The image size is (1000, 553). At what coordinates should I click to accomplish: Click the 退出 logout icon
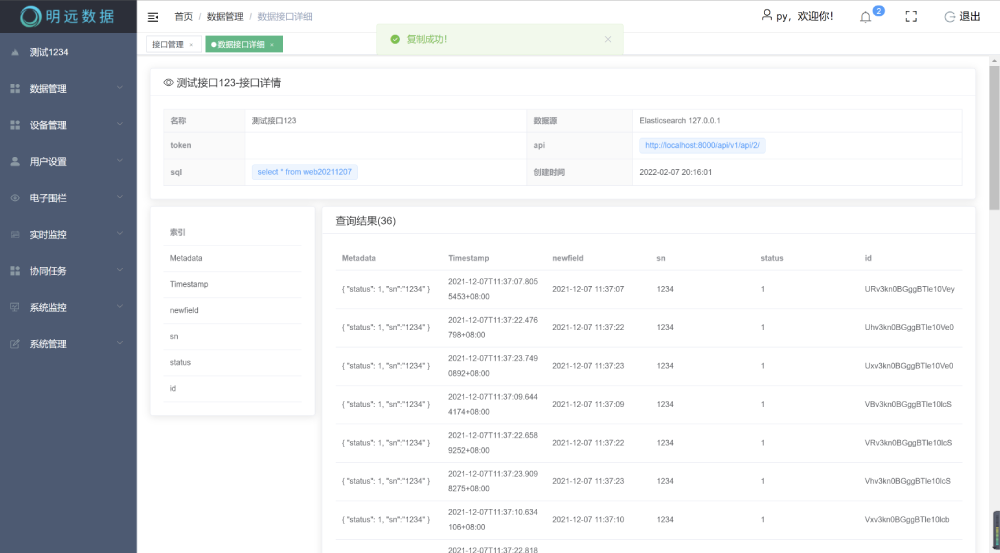pos(950,17)
